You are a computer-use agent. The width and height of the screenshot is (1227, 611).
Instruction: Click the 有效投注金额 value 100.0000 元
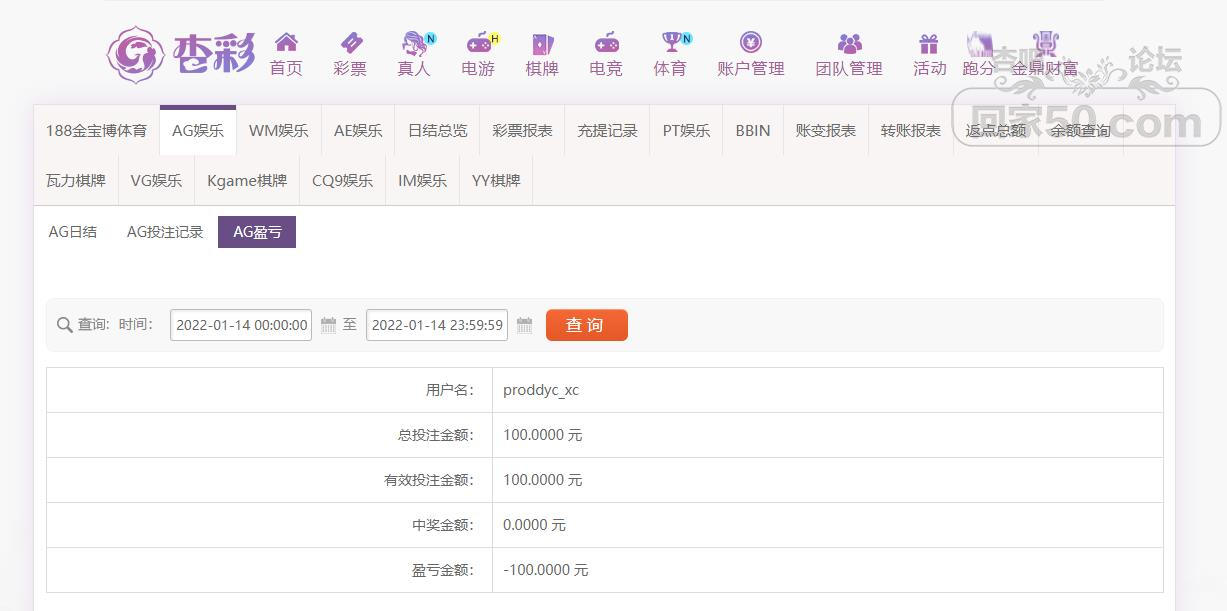pyautogui.click(x=542, y=480)
